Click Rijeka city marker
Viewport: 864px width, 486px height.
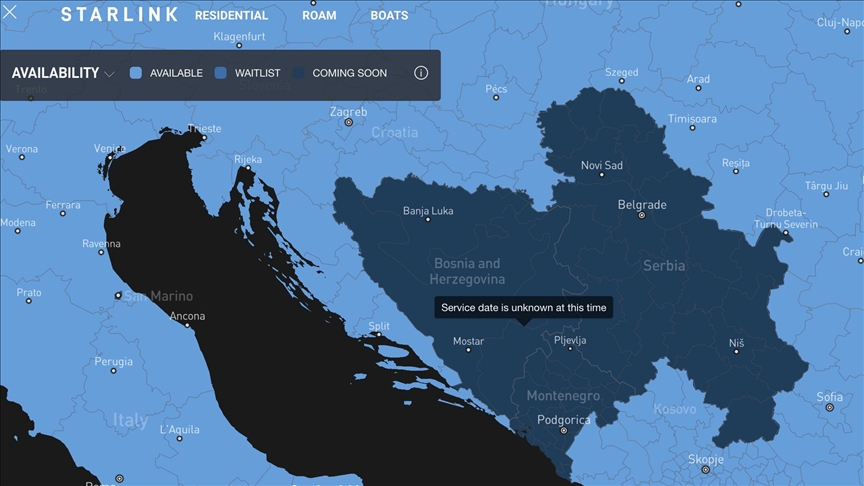(x=248, y=168)
